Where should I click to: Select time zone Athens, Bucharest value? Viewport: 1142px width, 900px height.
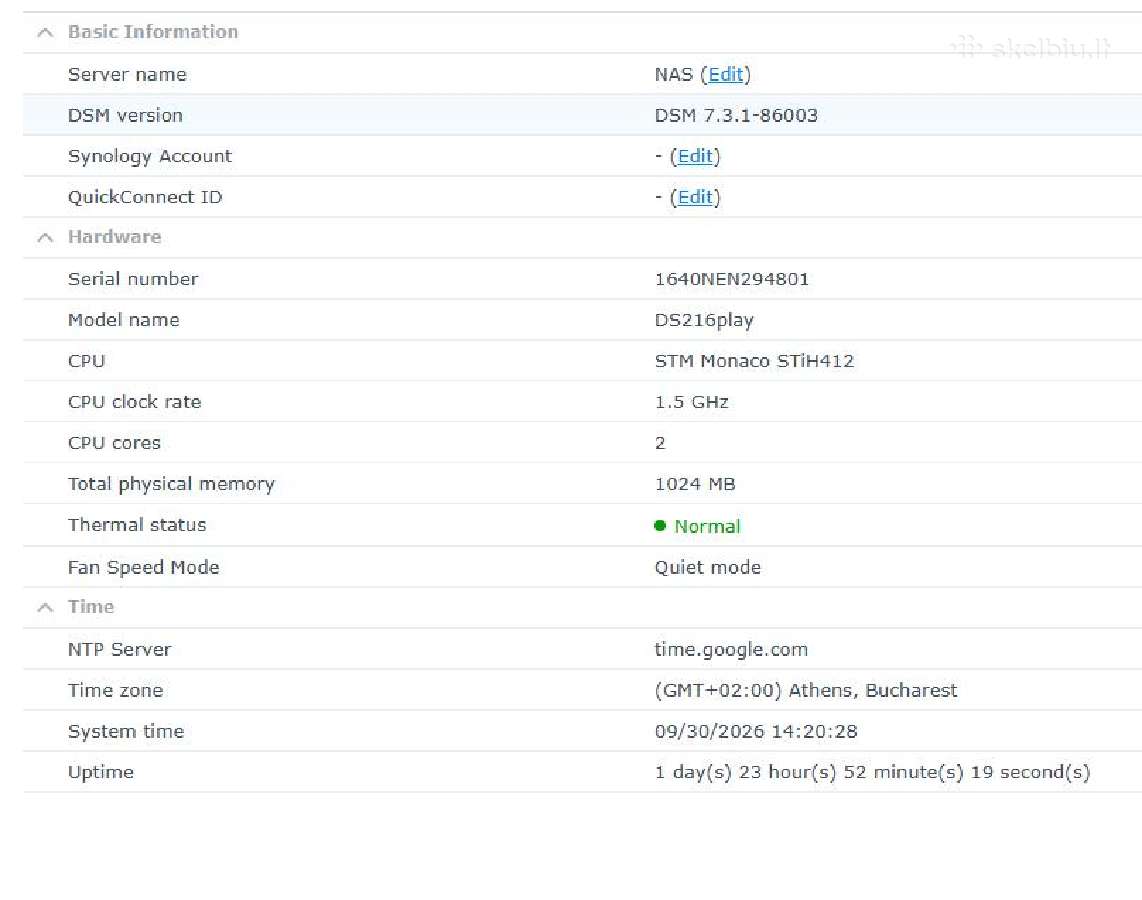pos(806,690)
